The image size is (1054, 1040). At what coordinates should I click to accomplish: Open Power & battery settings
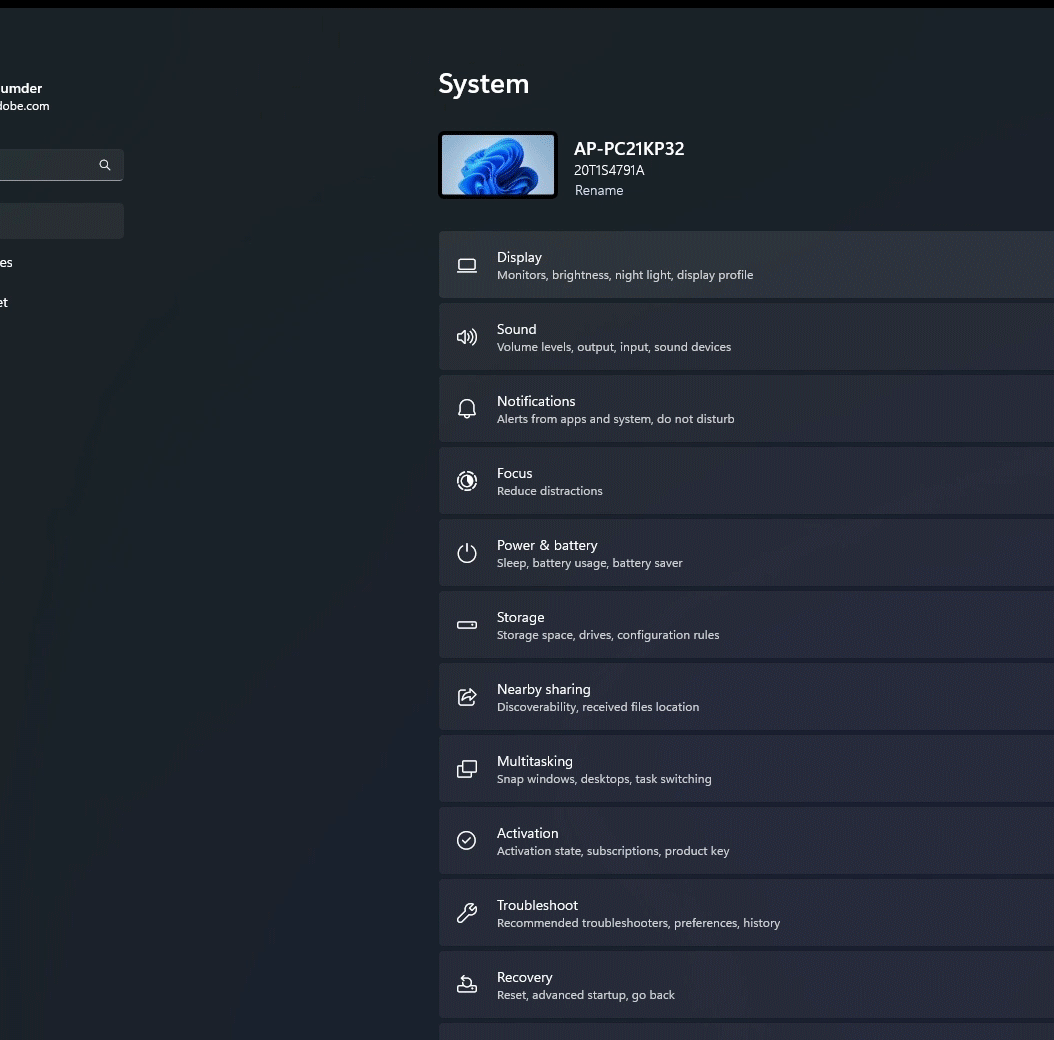coord(746,553)
